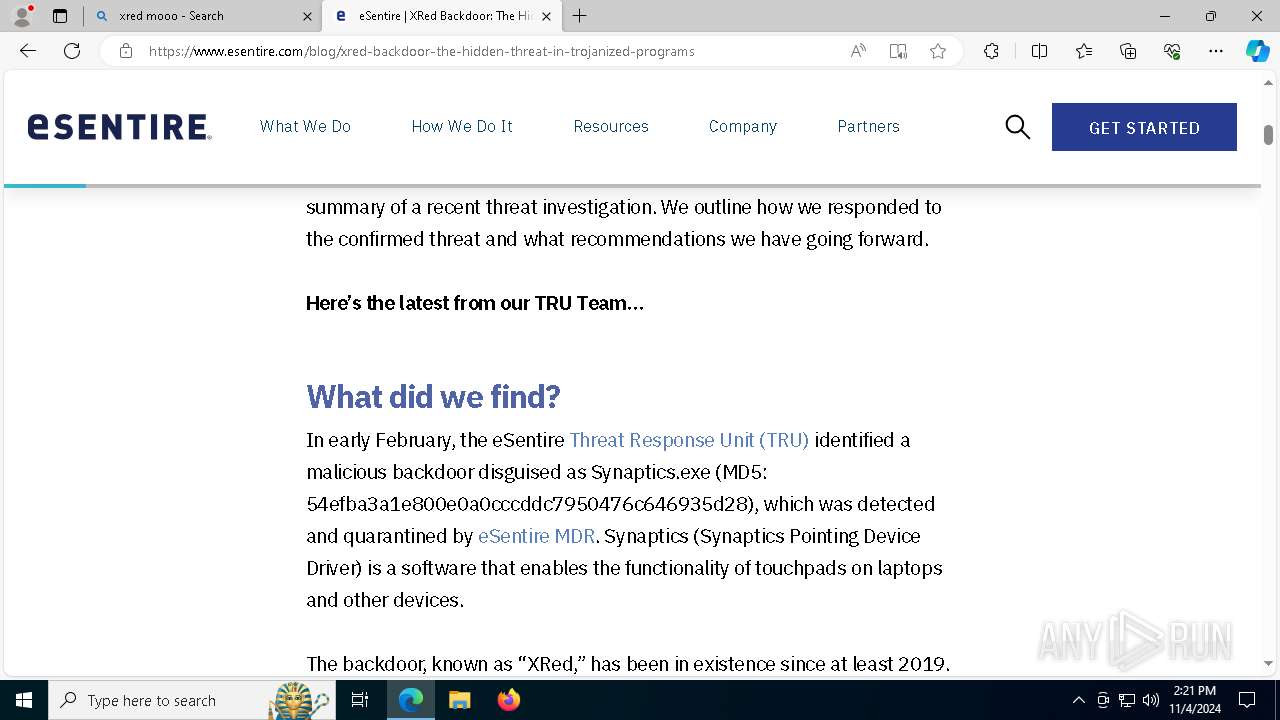Refresh the current page
Viewport: 1280px width, 720px height.
coord(72,51)
